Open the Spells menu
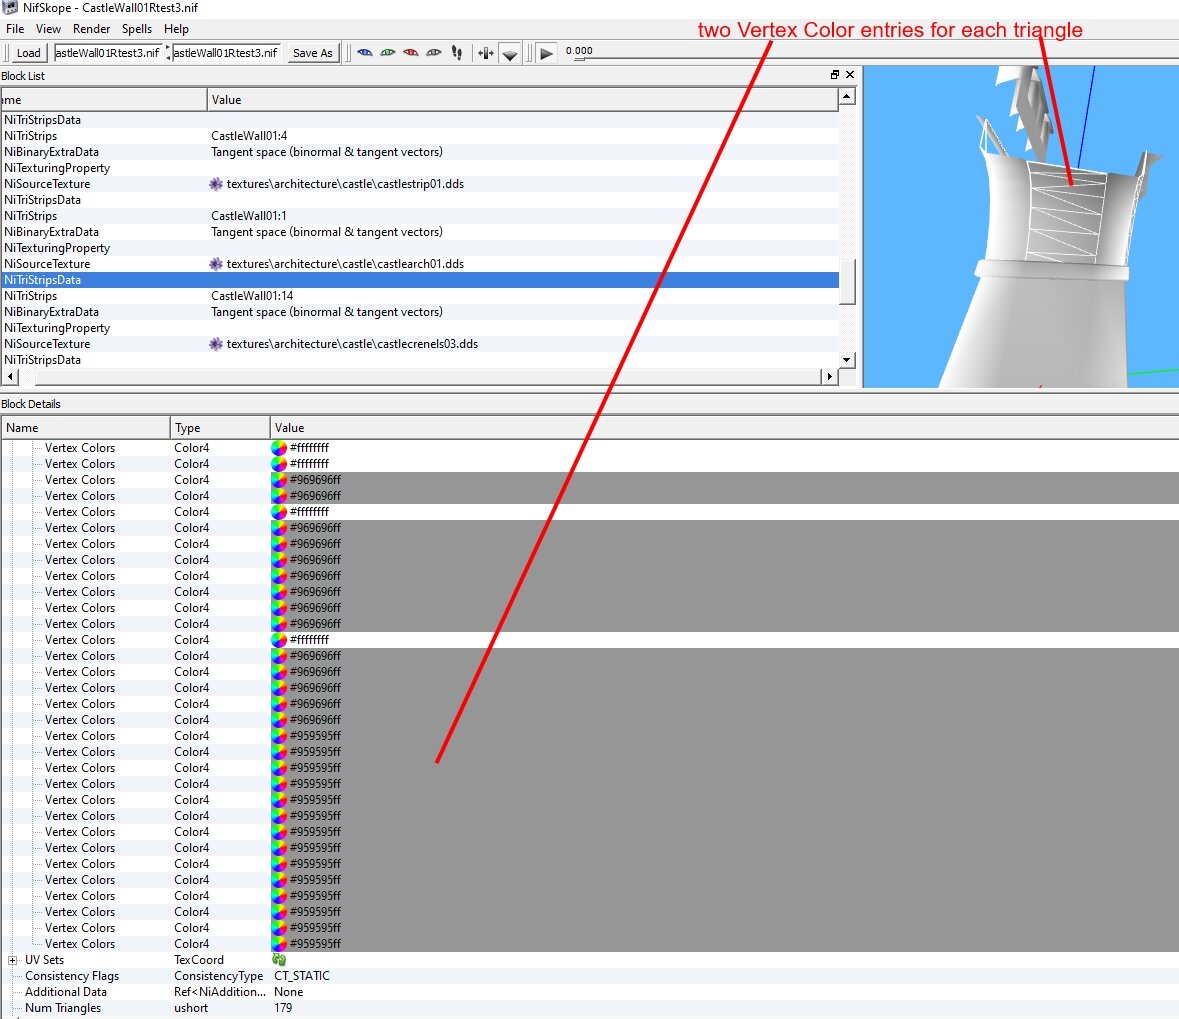Viewport: 1179px width, 1019px height. (x=136, y=29)
